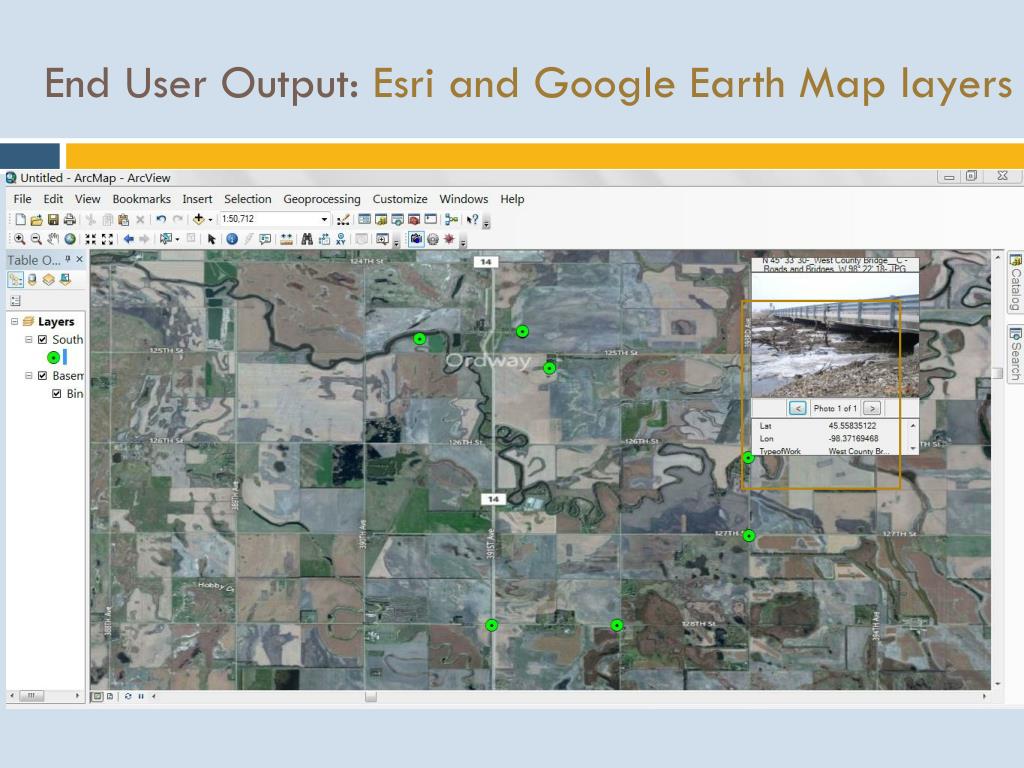Open the Find binoculars tool

click(x=307, y=239)
